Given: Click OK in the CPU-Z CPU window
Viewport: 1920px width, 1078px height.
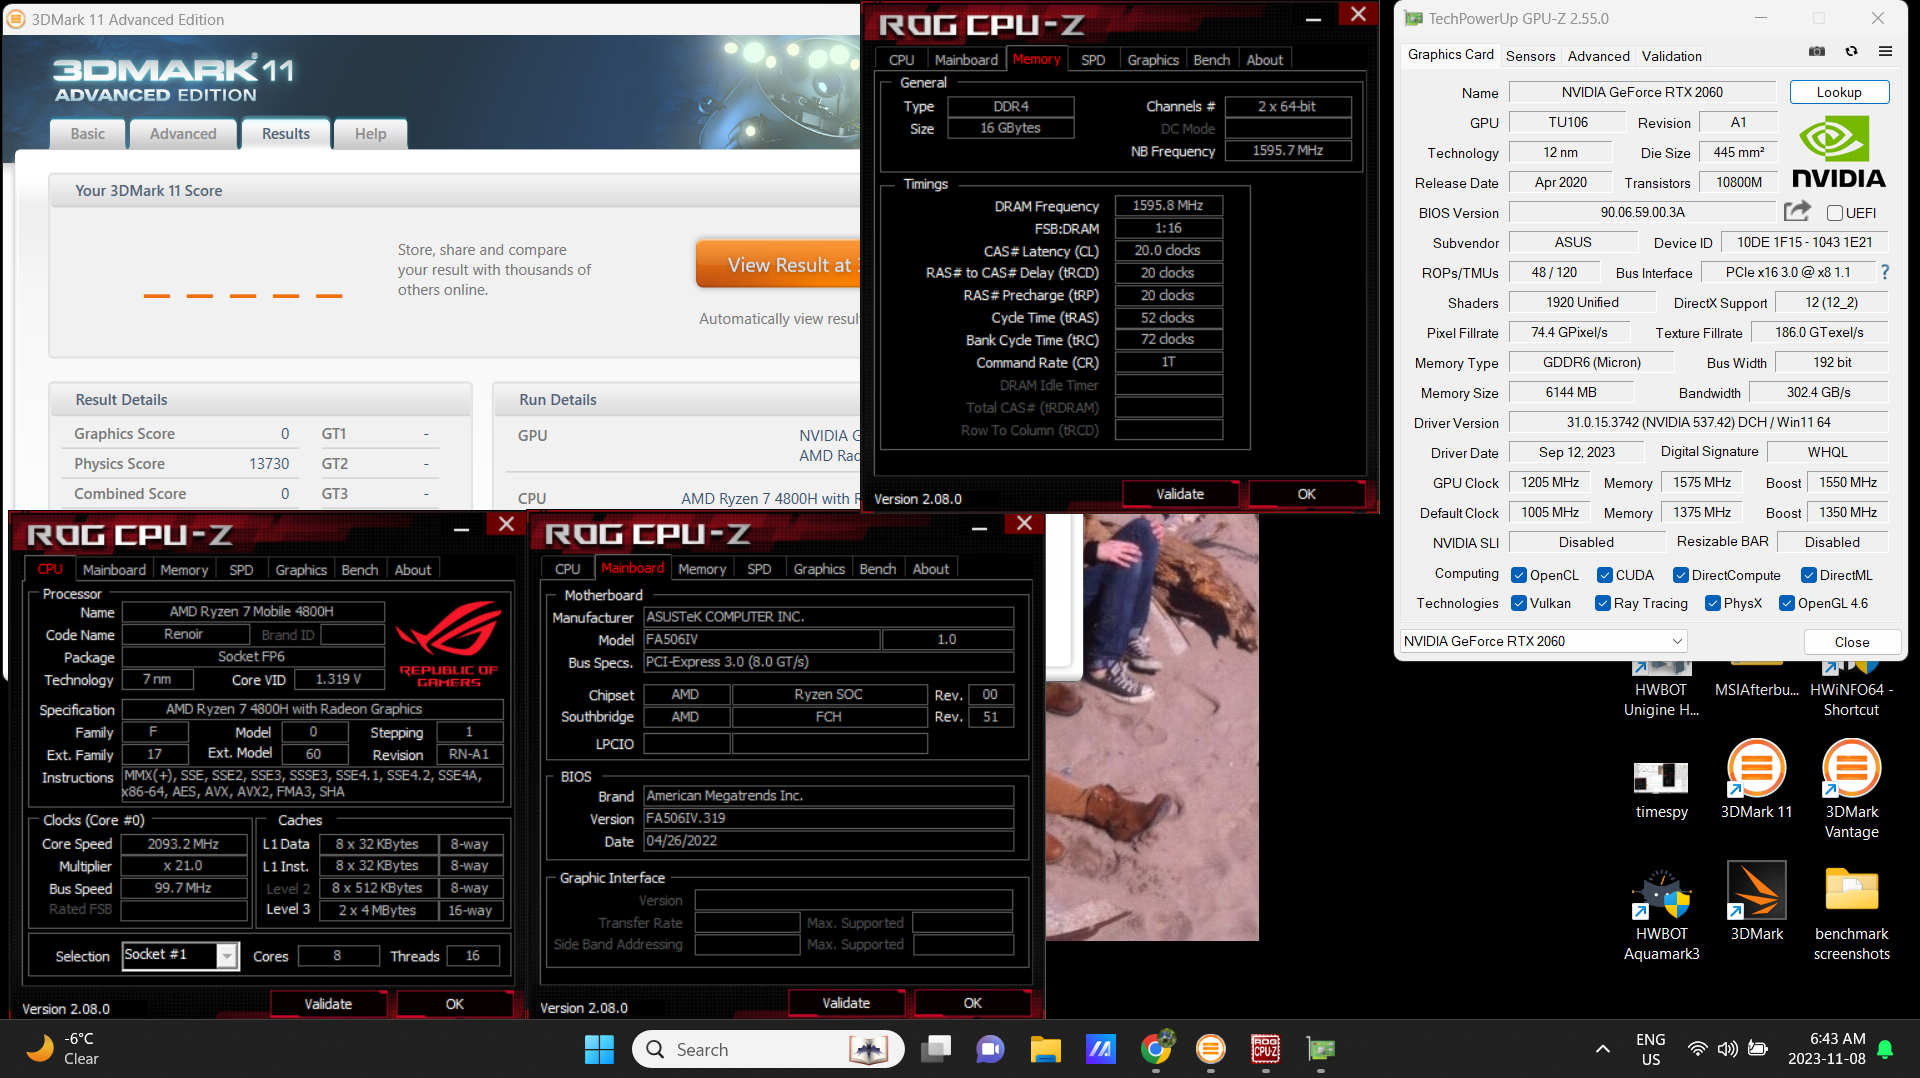Looking at the screenshot, I should click(454, 1003).
